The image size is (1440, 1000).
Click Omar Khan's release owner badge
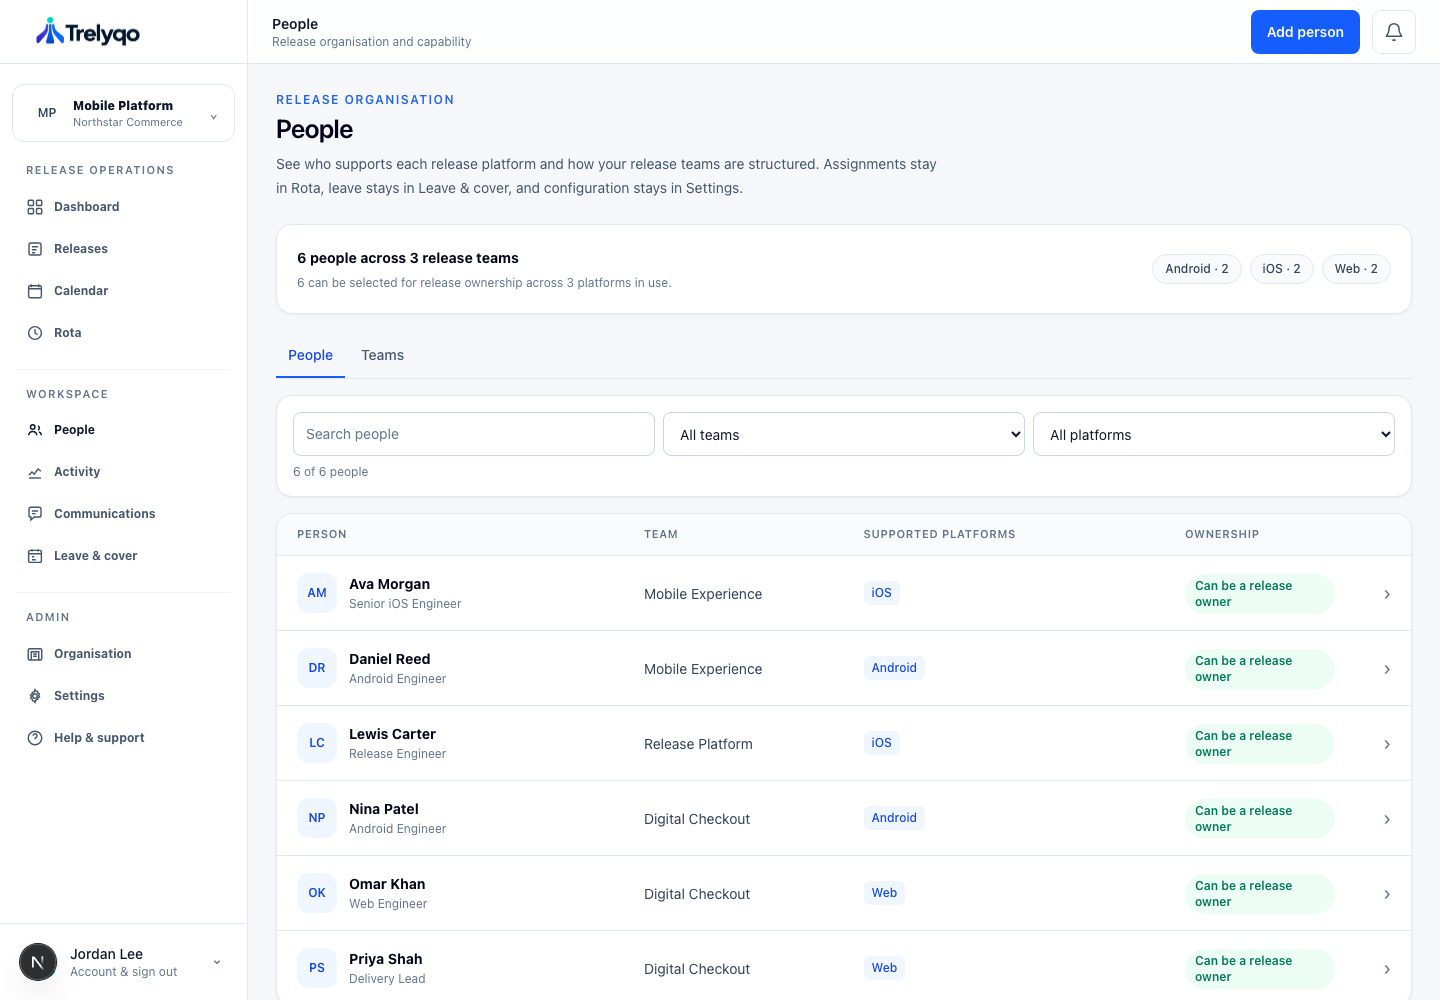point(1260,894)
